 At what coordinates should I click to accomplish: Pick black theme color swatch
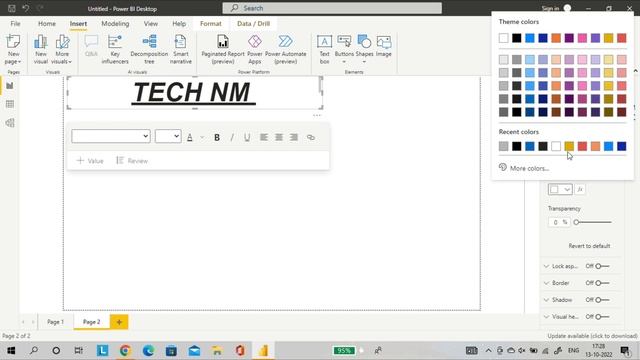pyautogui.click(x=517, y=38)
